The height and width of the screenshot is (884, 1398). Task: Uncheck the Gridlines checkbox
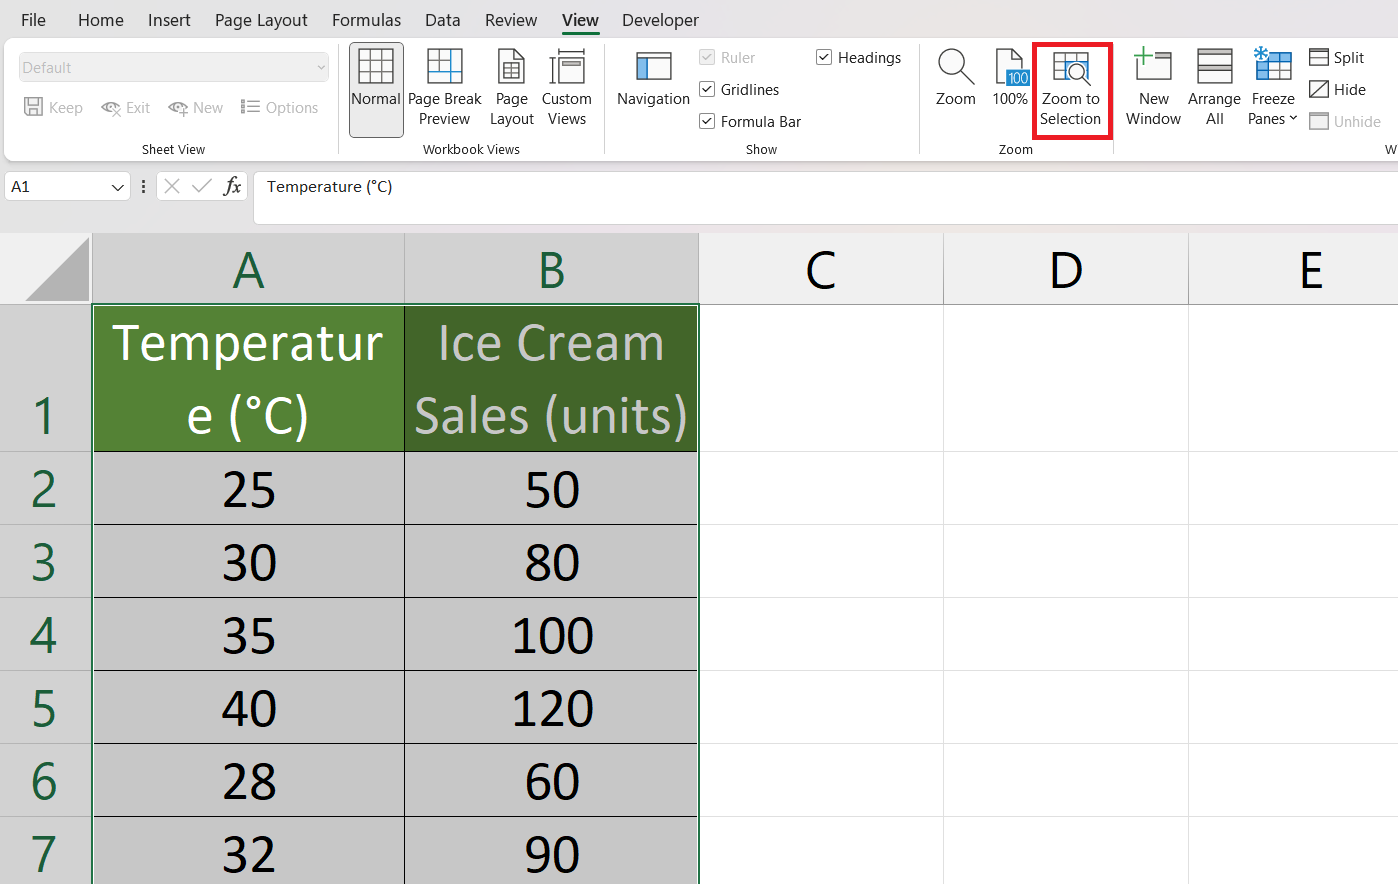click(x=707, y=90)
